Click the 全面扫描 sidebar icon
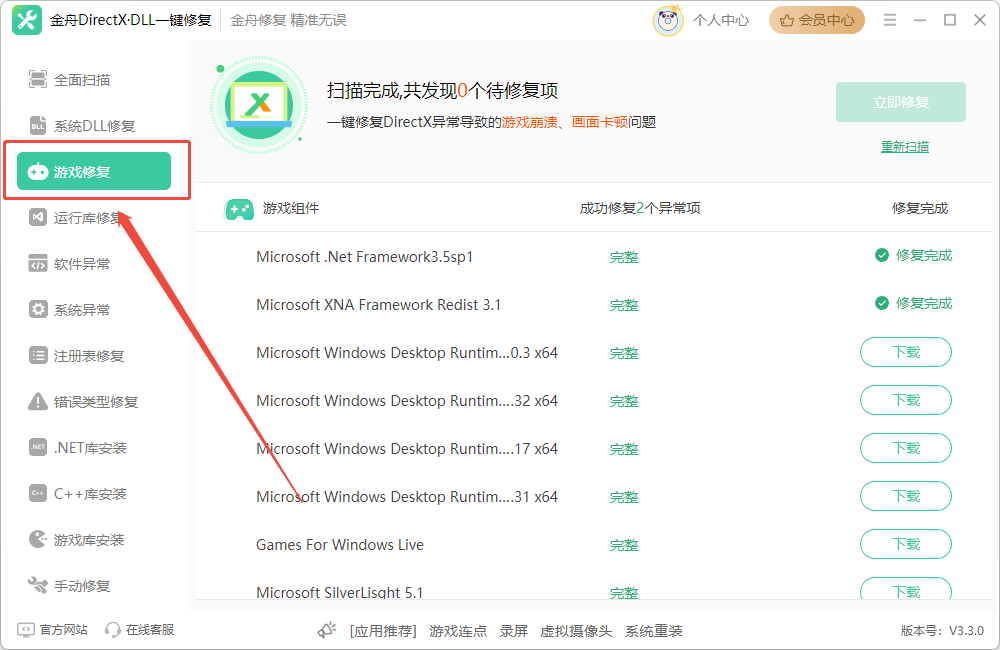 (38, 80)
